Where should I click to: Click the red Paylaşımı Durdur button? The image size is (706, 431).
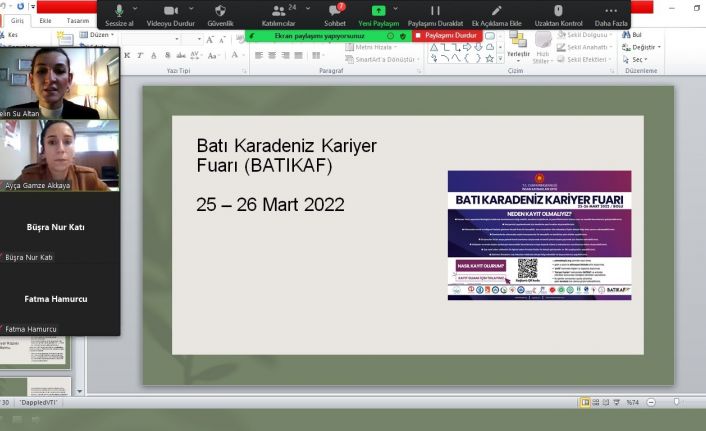[448, 35]
